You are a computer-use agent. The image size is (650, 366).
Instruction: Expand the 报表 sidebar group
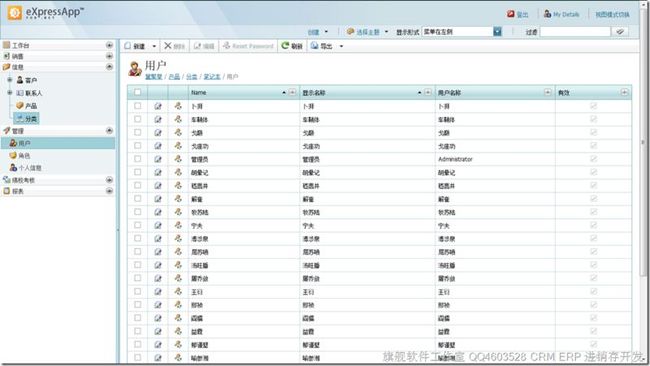[x=109, y=191]
